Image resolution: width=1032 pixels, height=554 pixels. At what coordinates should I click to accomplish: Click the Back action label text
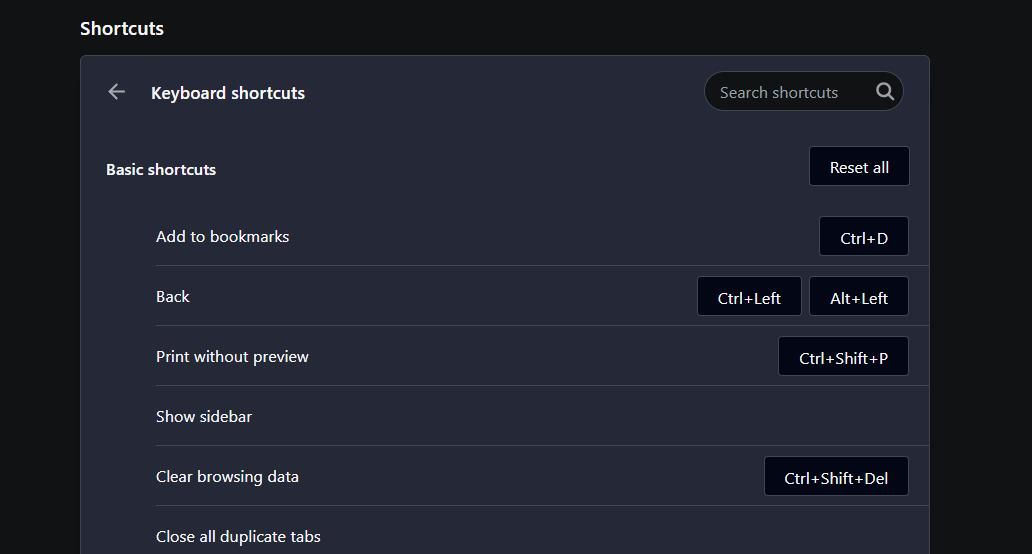tap(173, 297)
